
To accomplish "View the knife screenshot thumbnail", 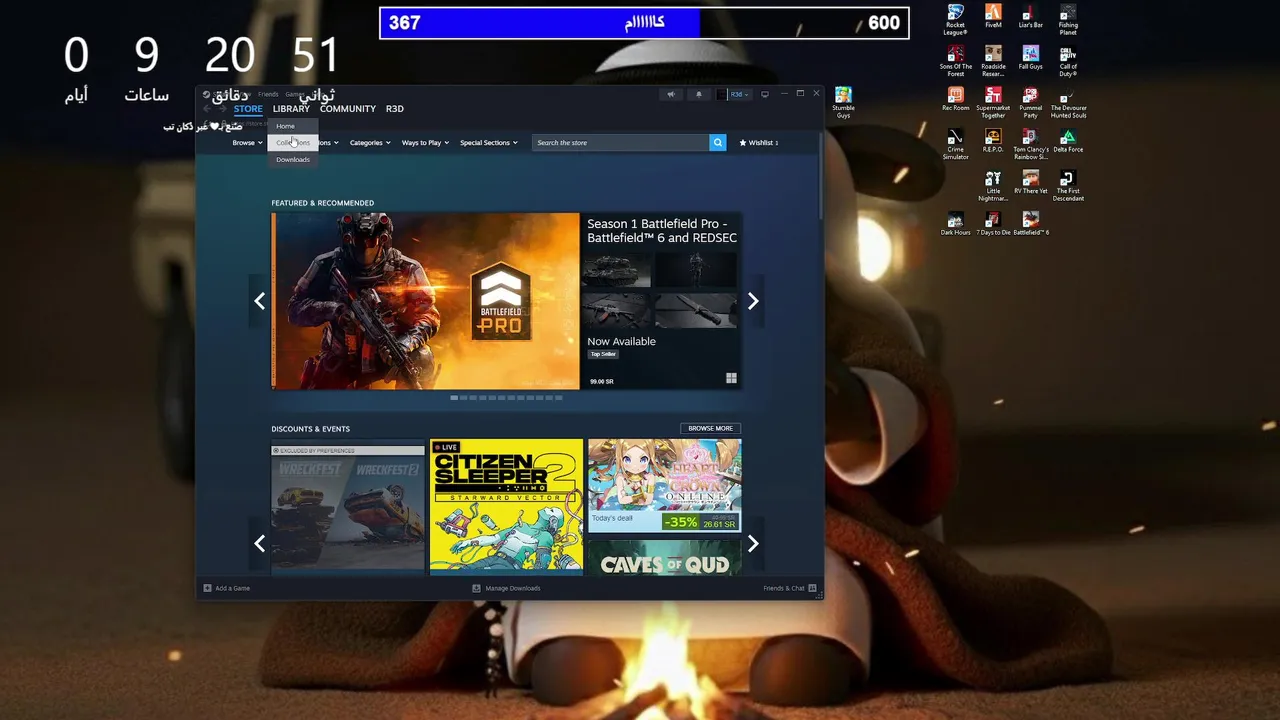I will [x=696, y=309].
